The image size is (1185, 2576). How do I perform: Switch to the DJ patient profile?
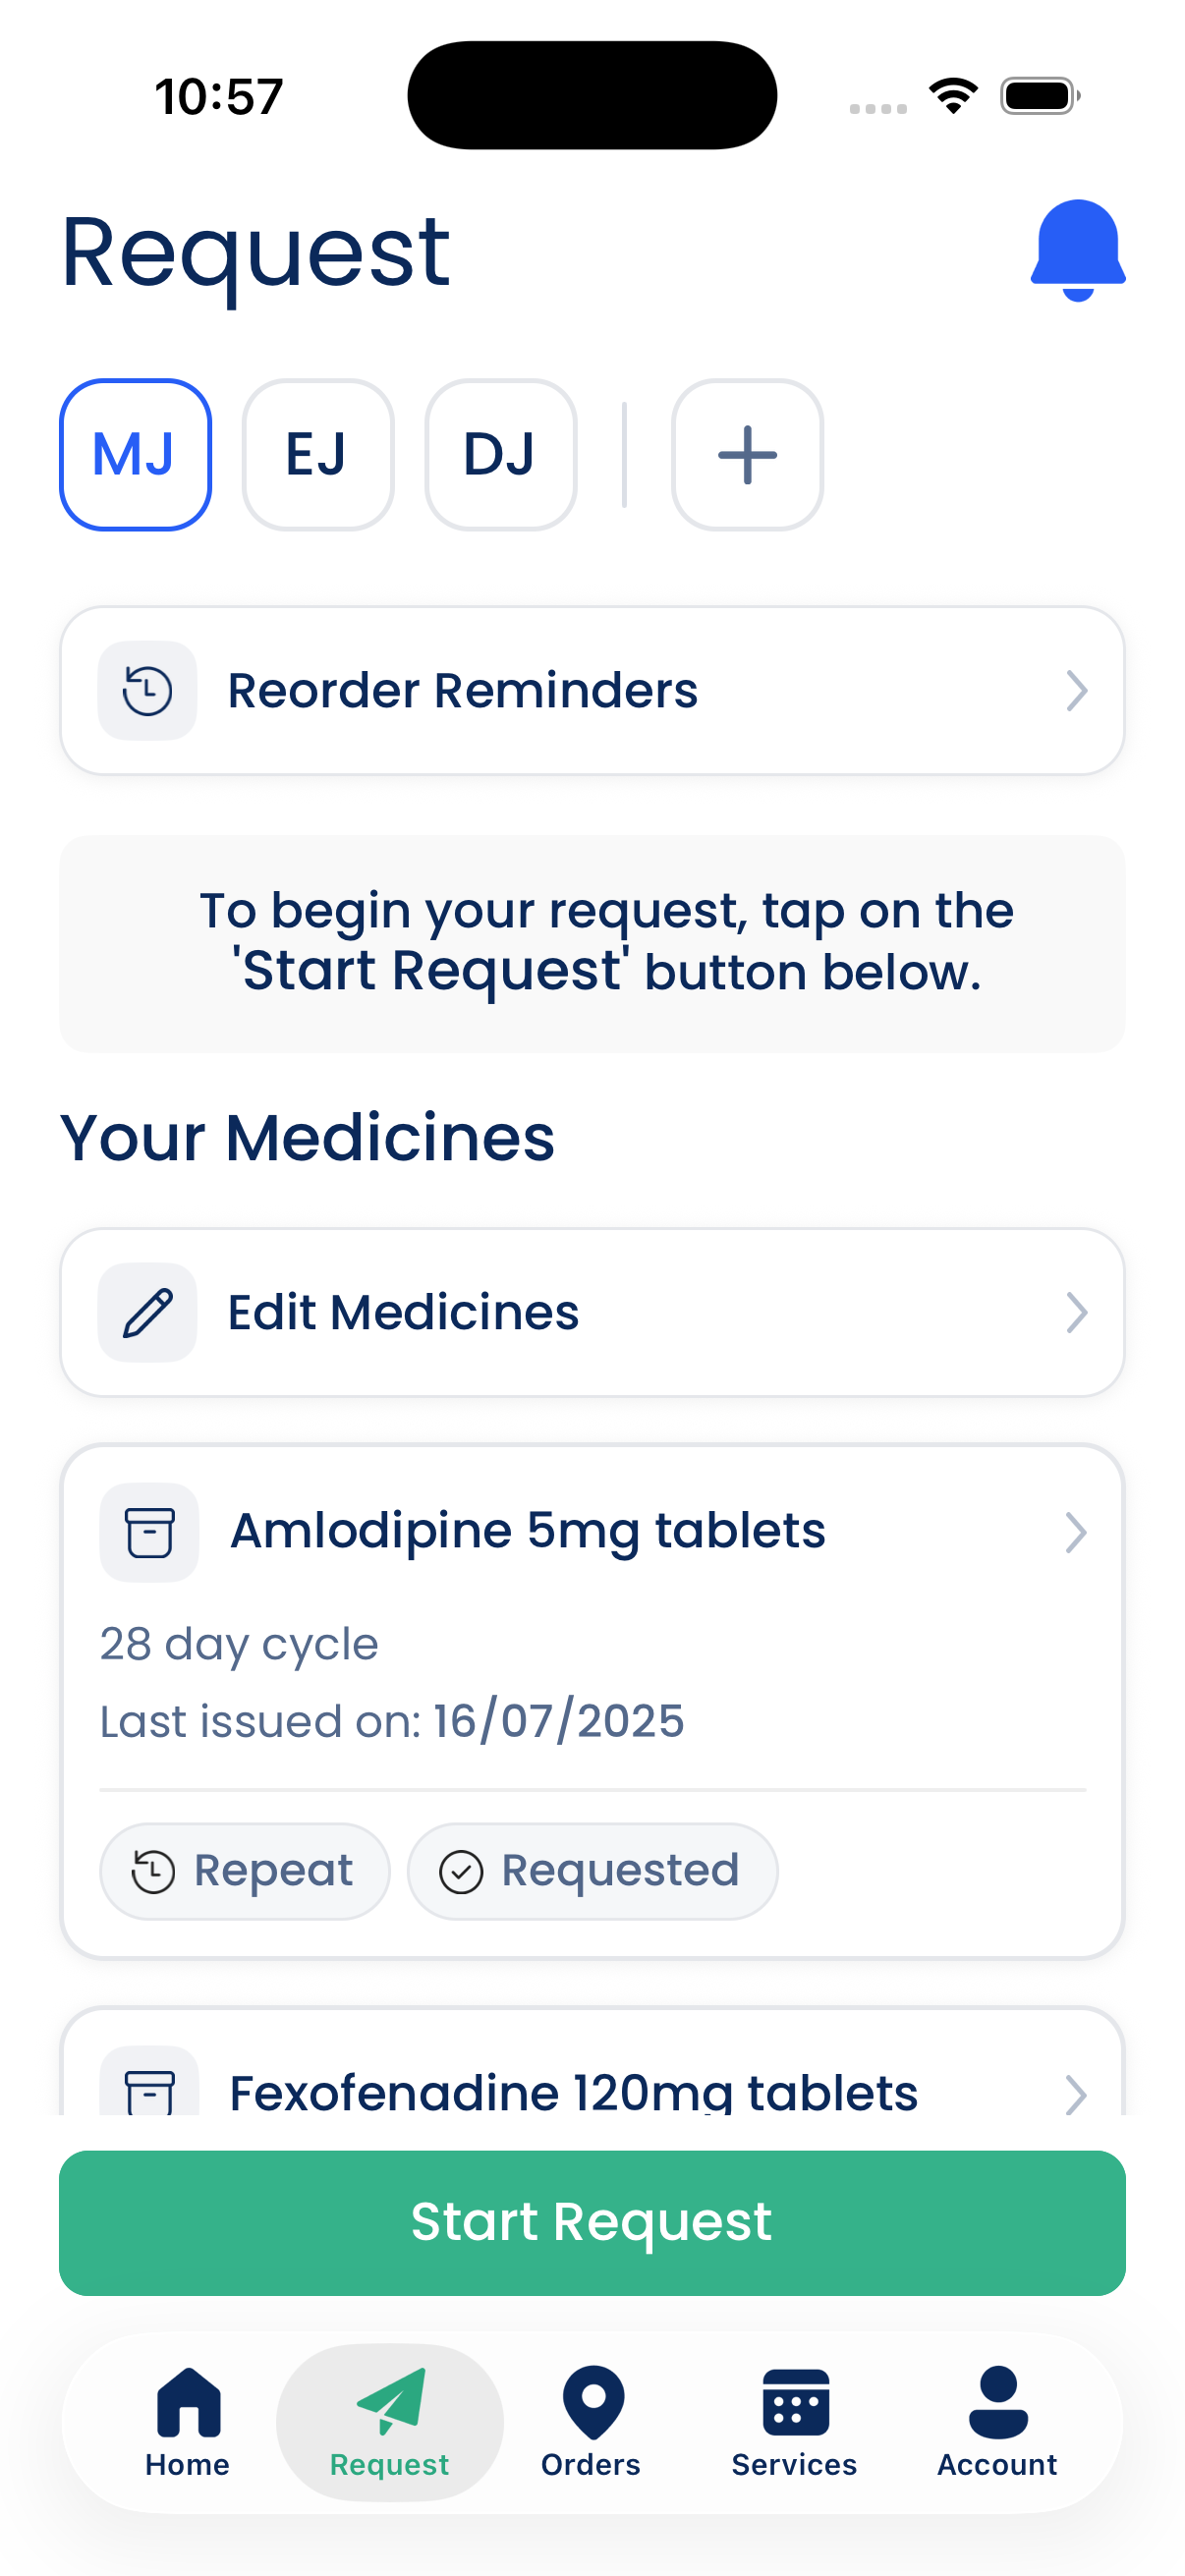coord(500,455)
